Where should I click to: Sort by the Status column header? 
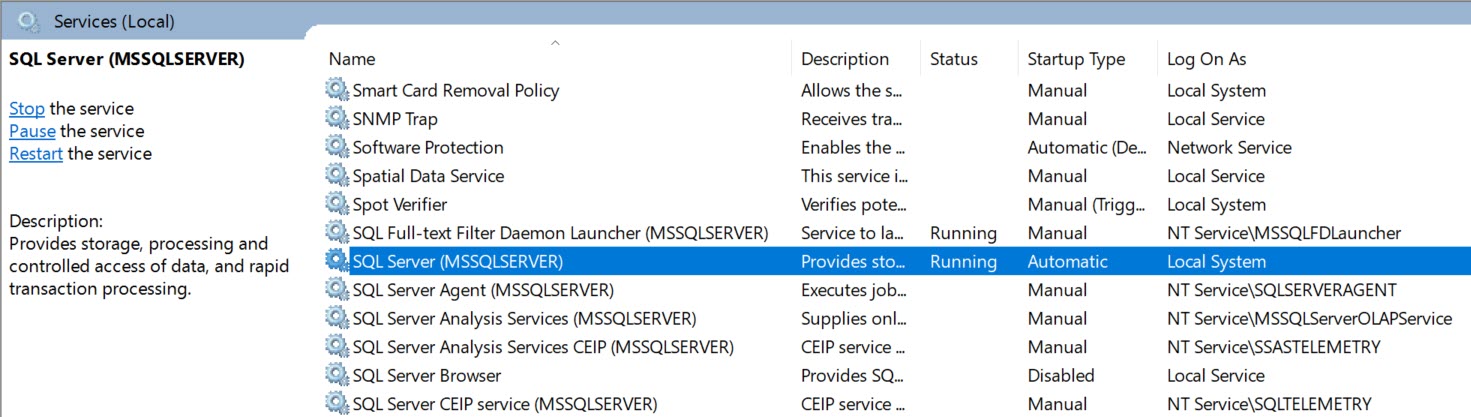click(x=954, y=59)
